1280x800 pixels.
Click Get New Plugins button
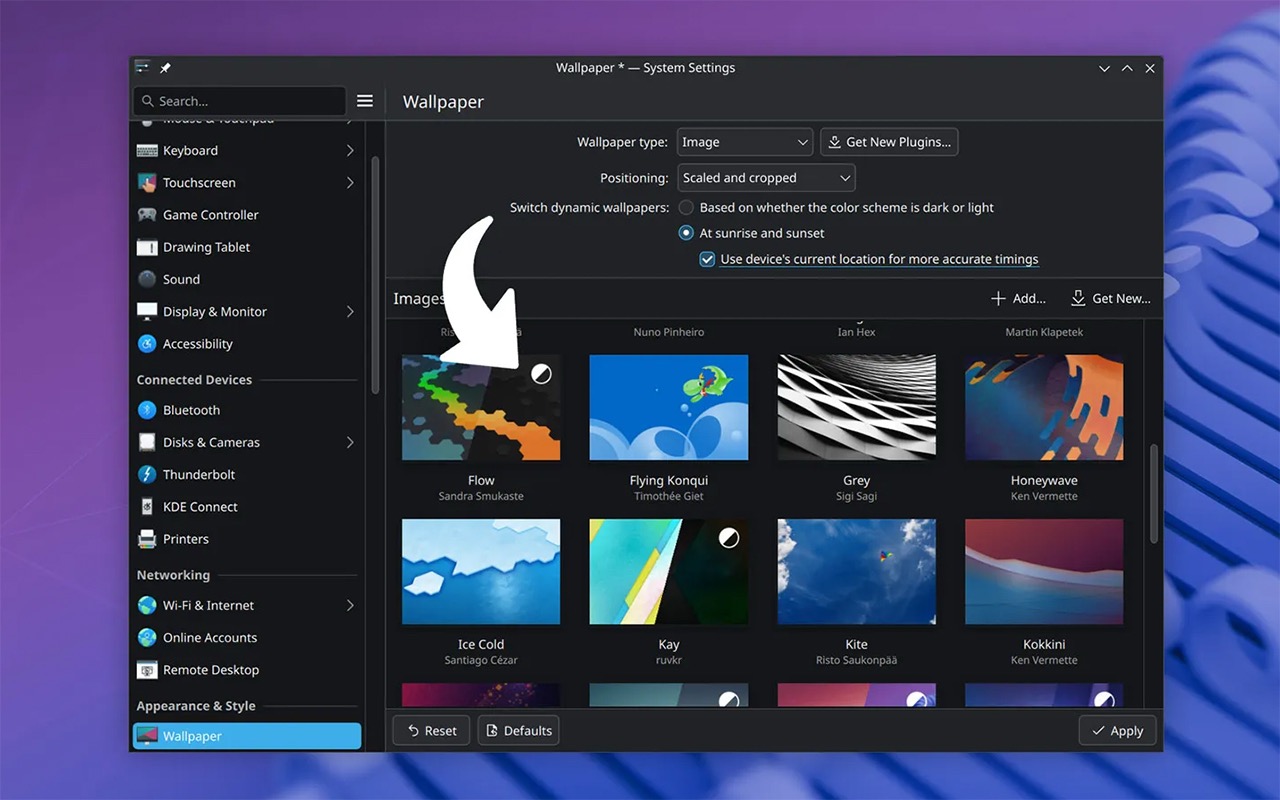[x=889, y=142]
